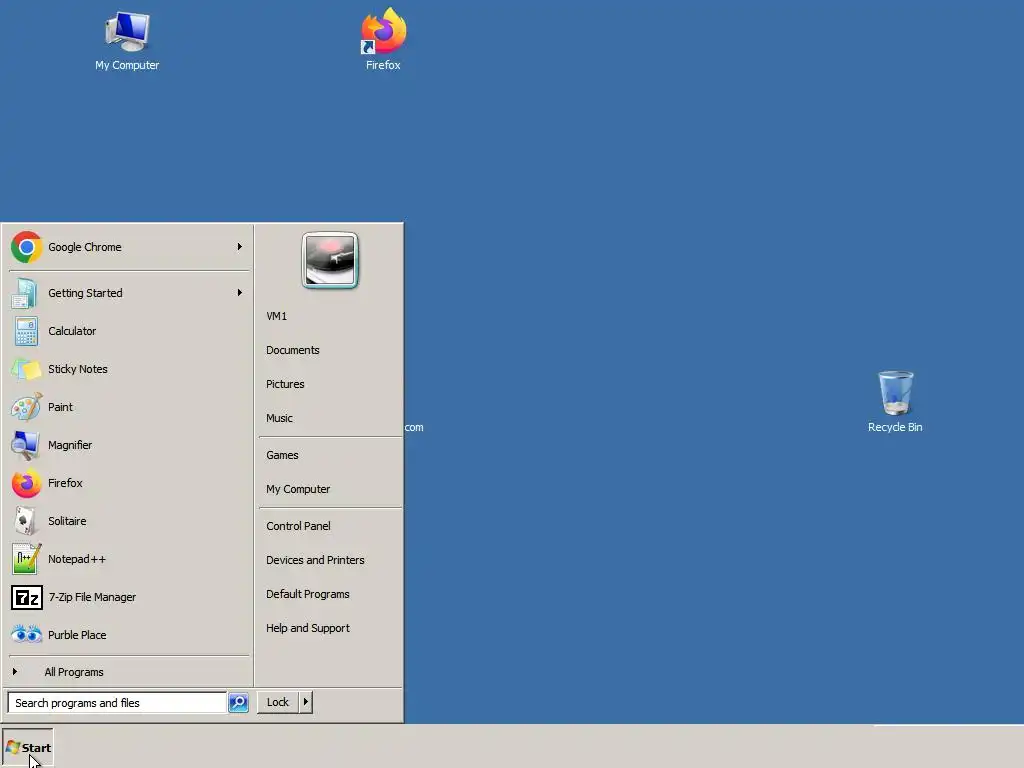Screen dimensions: 1024x768
Task: Click the Lock button
Action: tap(278, 702)
